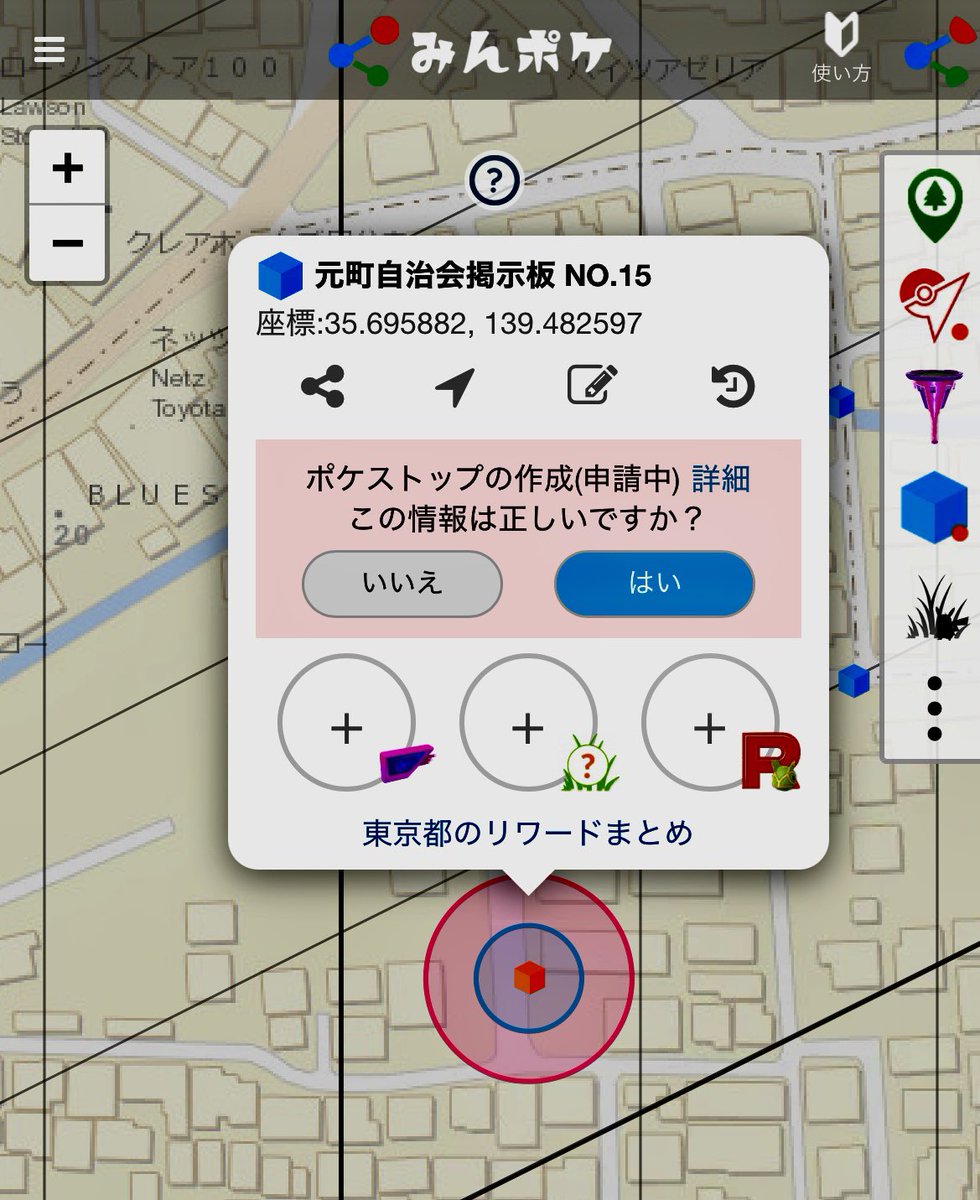Add a raid report with the purple circle
Screen dimensions: 980x1200
(x=347, y=724)
